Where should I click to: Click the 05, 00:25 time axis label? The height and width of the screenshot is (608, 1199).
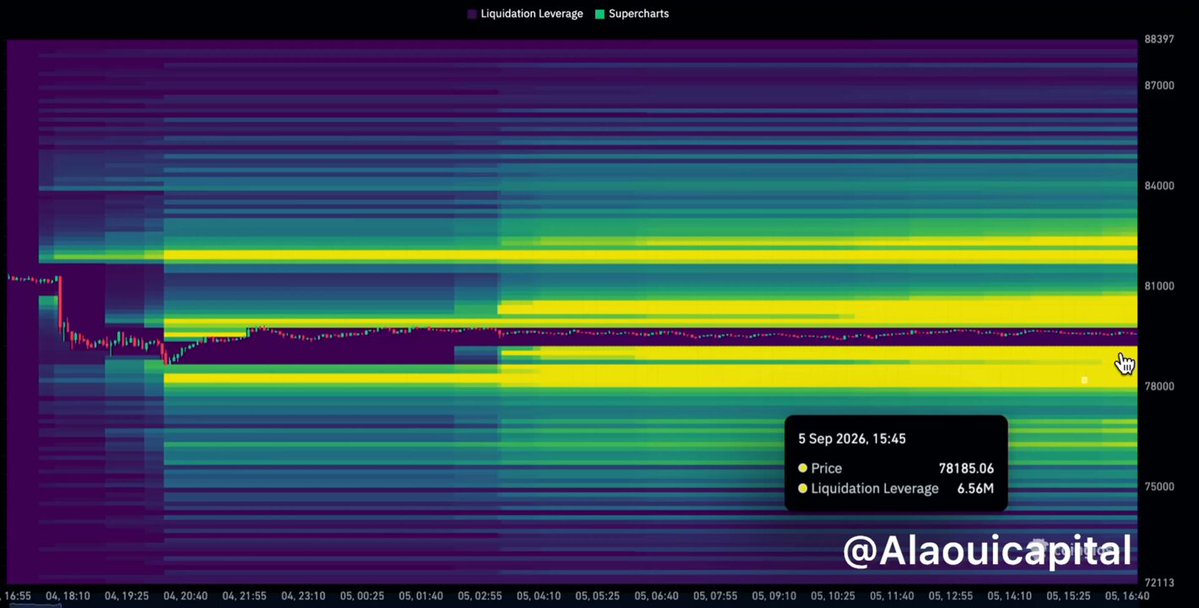click(x=362, y=596)
